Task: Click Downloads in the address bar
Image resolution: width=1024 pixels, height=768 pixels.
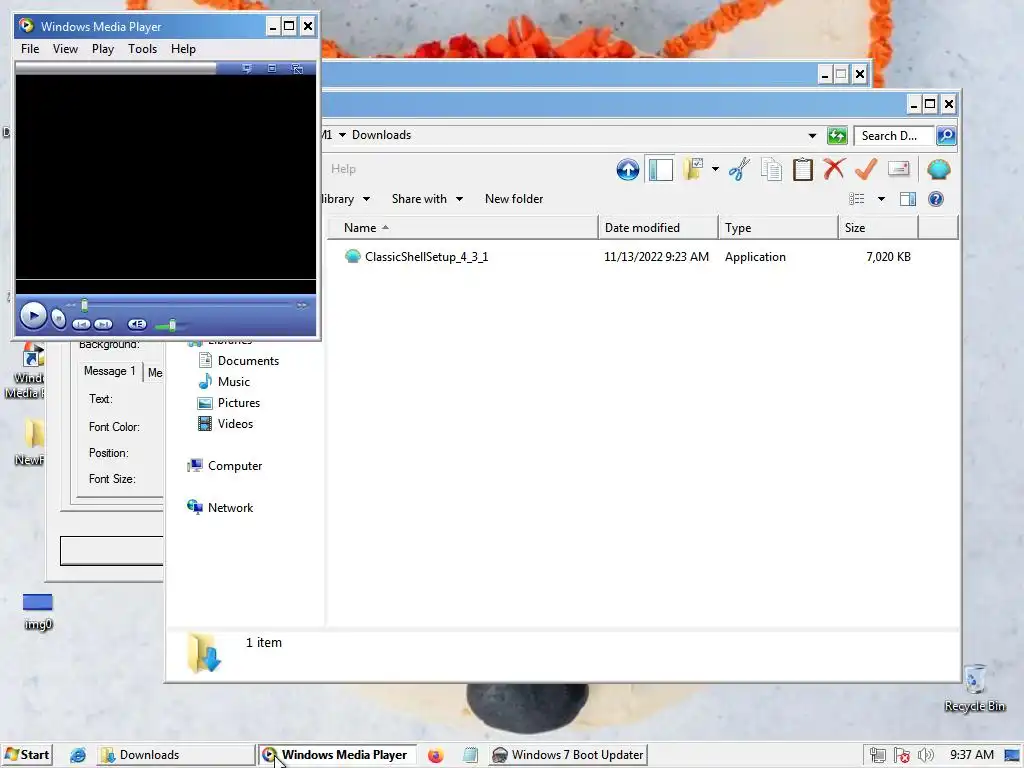Action: click(381, 135)
